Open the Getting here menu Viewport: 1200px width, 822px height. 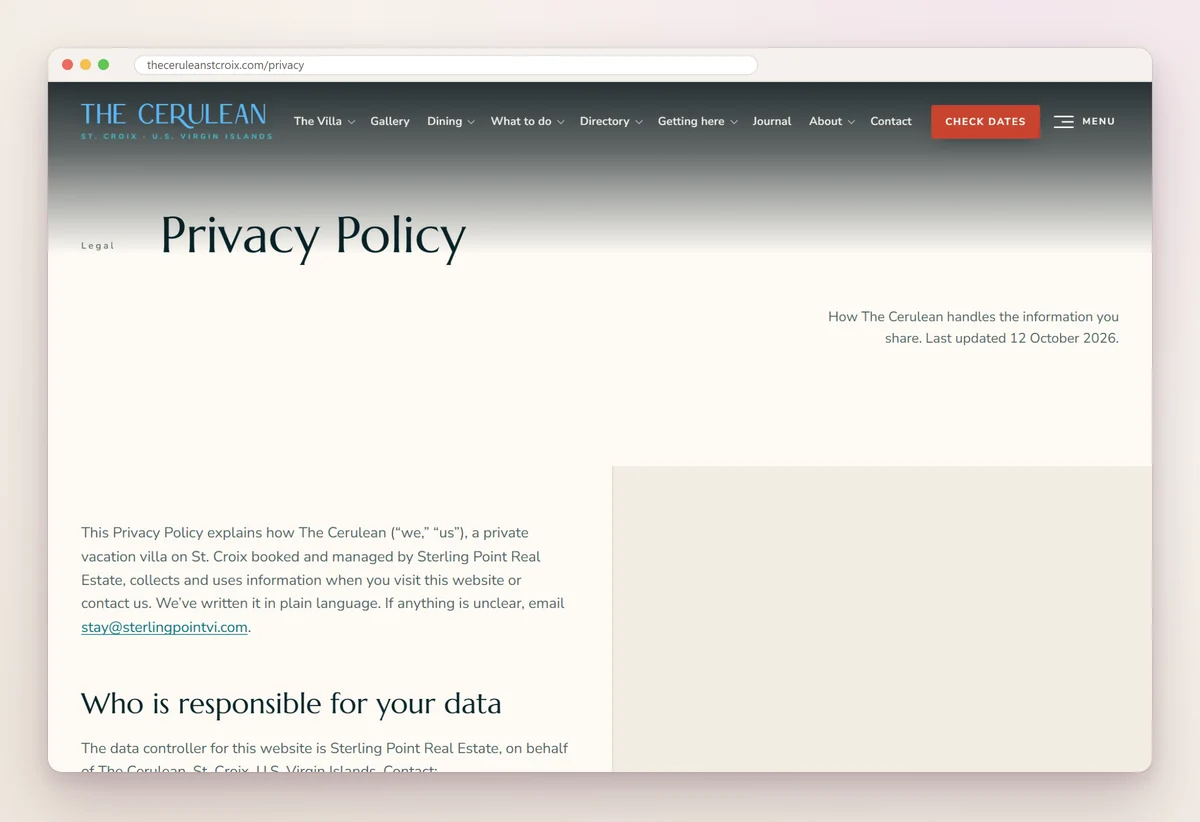(x=691, y=121)
